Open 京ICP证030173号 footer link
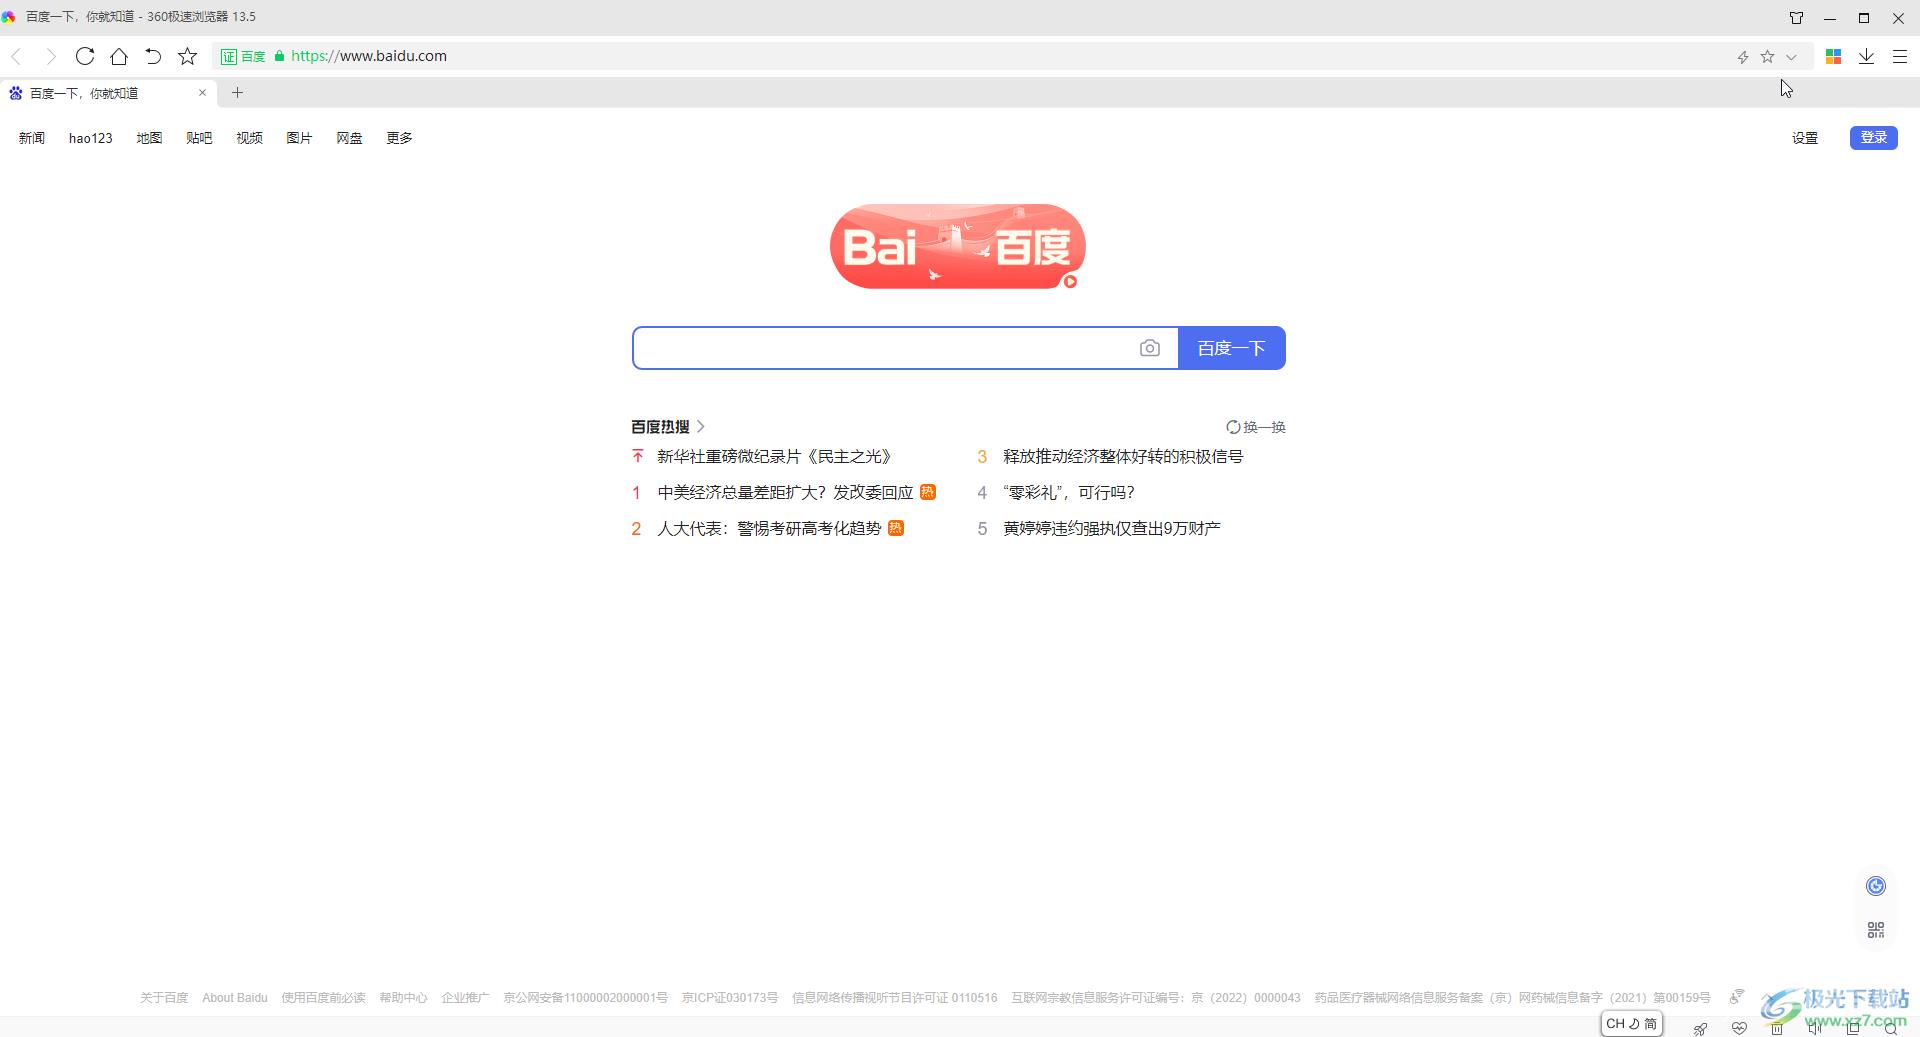Viewport: 1920px width, 1037px height. point(730,998)
